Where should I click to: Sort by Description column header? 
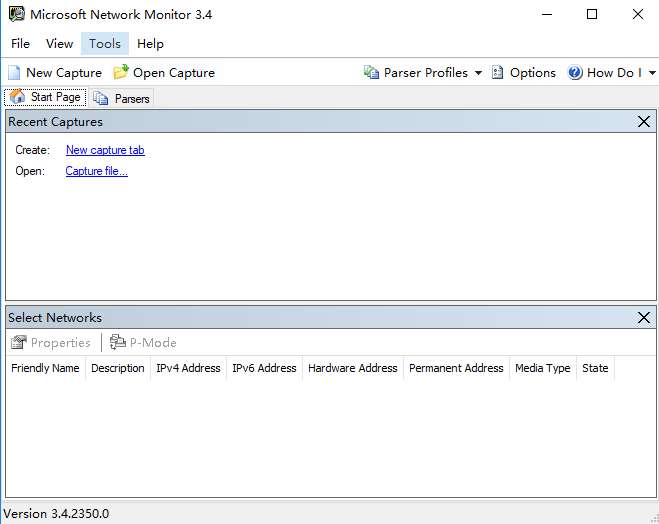point(118,368)
